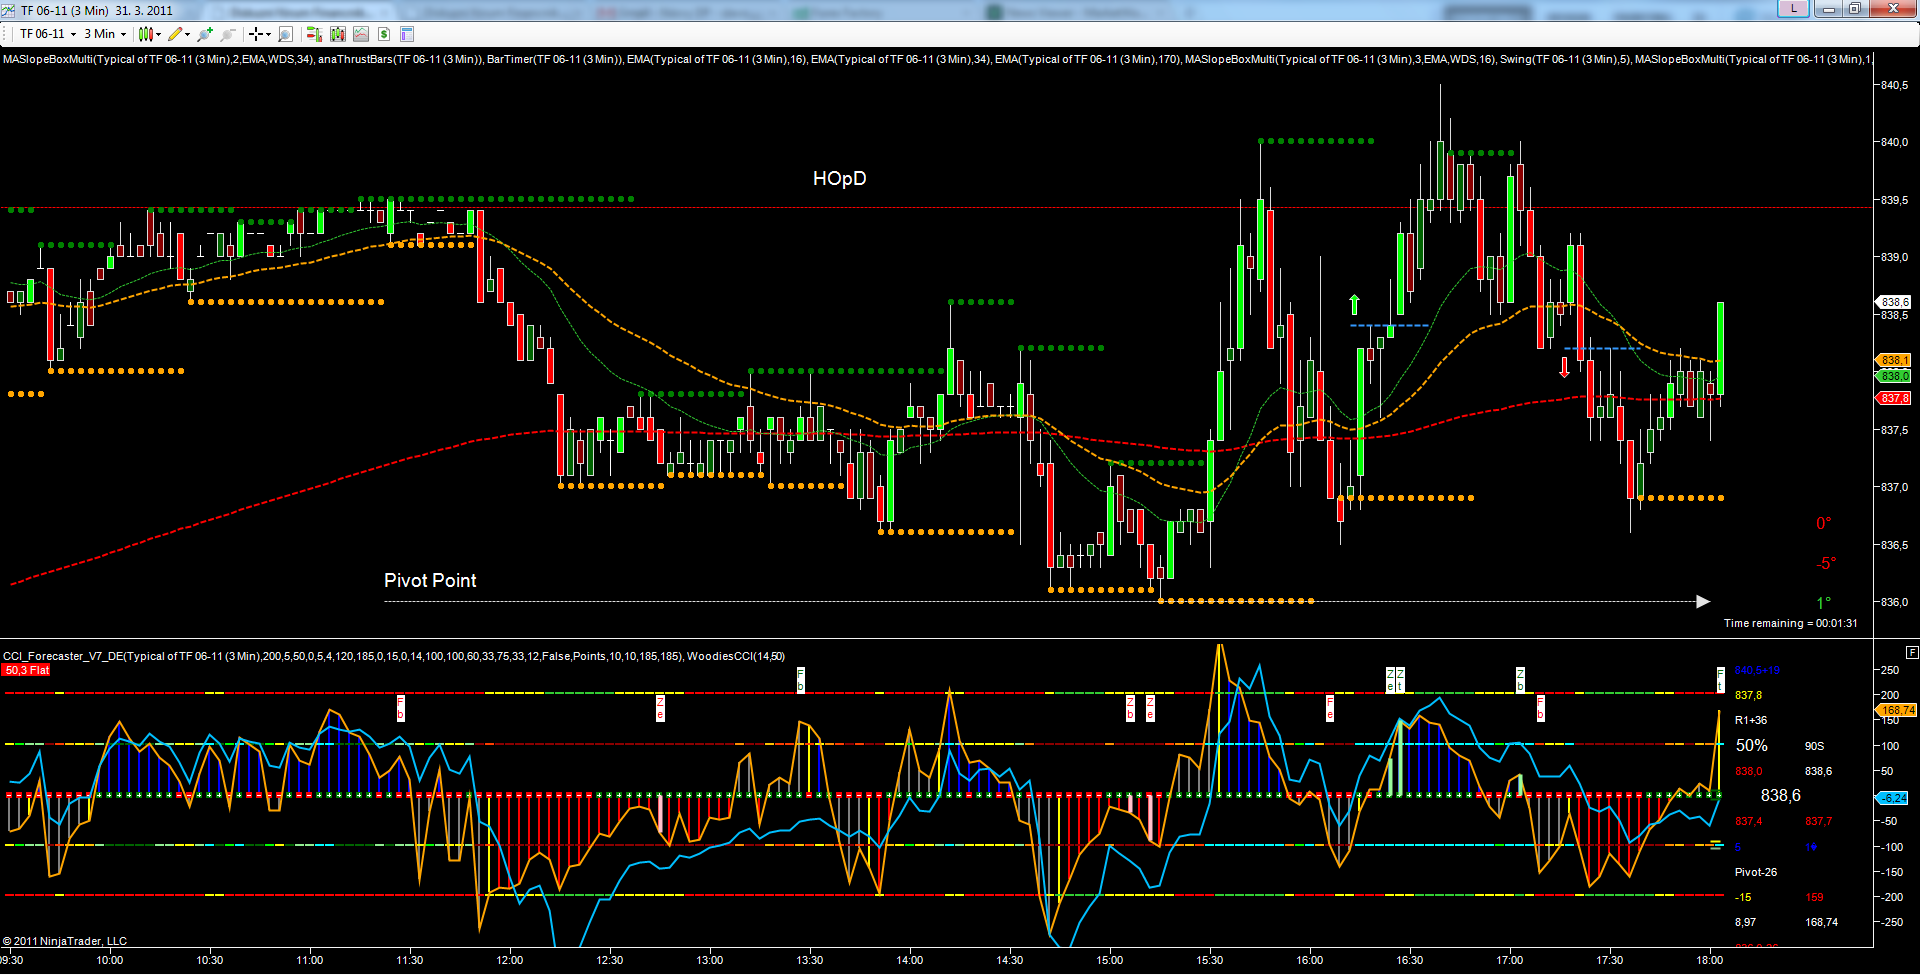Viewport: 1920px width, 975px height.
Task: Open the chart trader panel icon
Action: [x=314, y=34]
